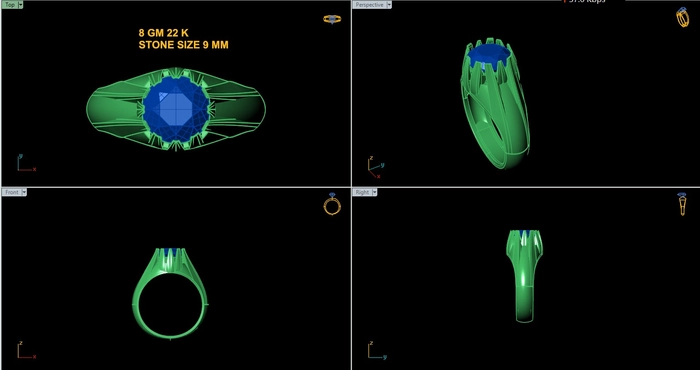Viewport: 700px width, 370px height.
Task: Expand the Perspective viewport menu arrow
Action: (389, 5)
